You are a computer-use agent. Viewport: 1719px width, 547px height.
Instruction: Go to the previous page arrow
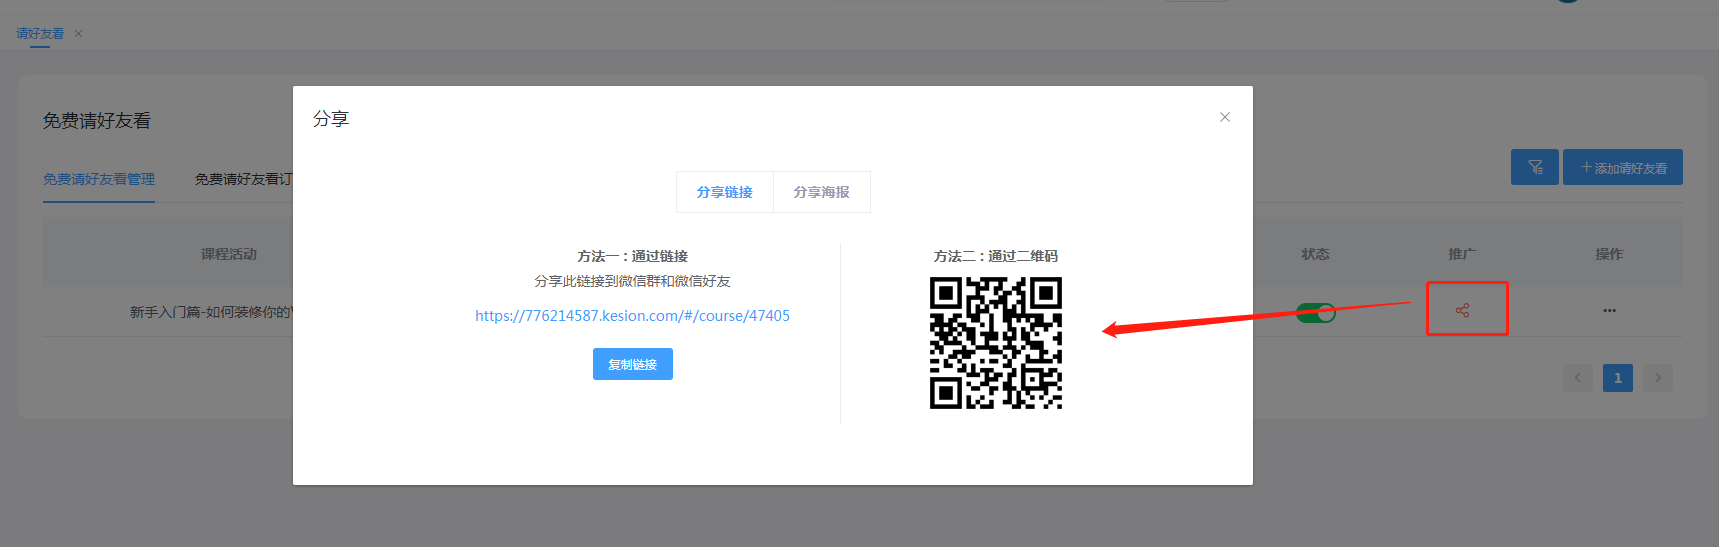click(x=1578, y=378)
